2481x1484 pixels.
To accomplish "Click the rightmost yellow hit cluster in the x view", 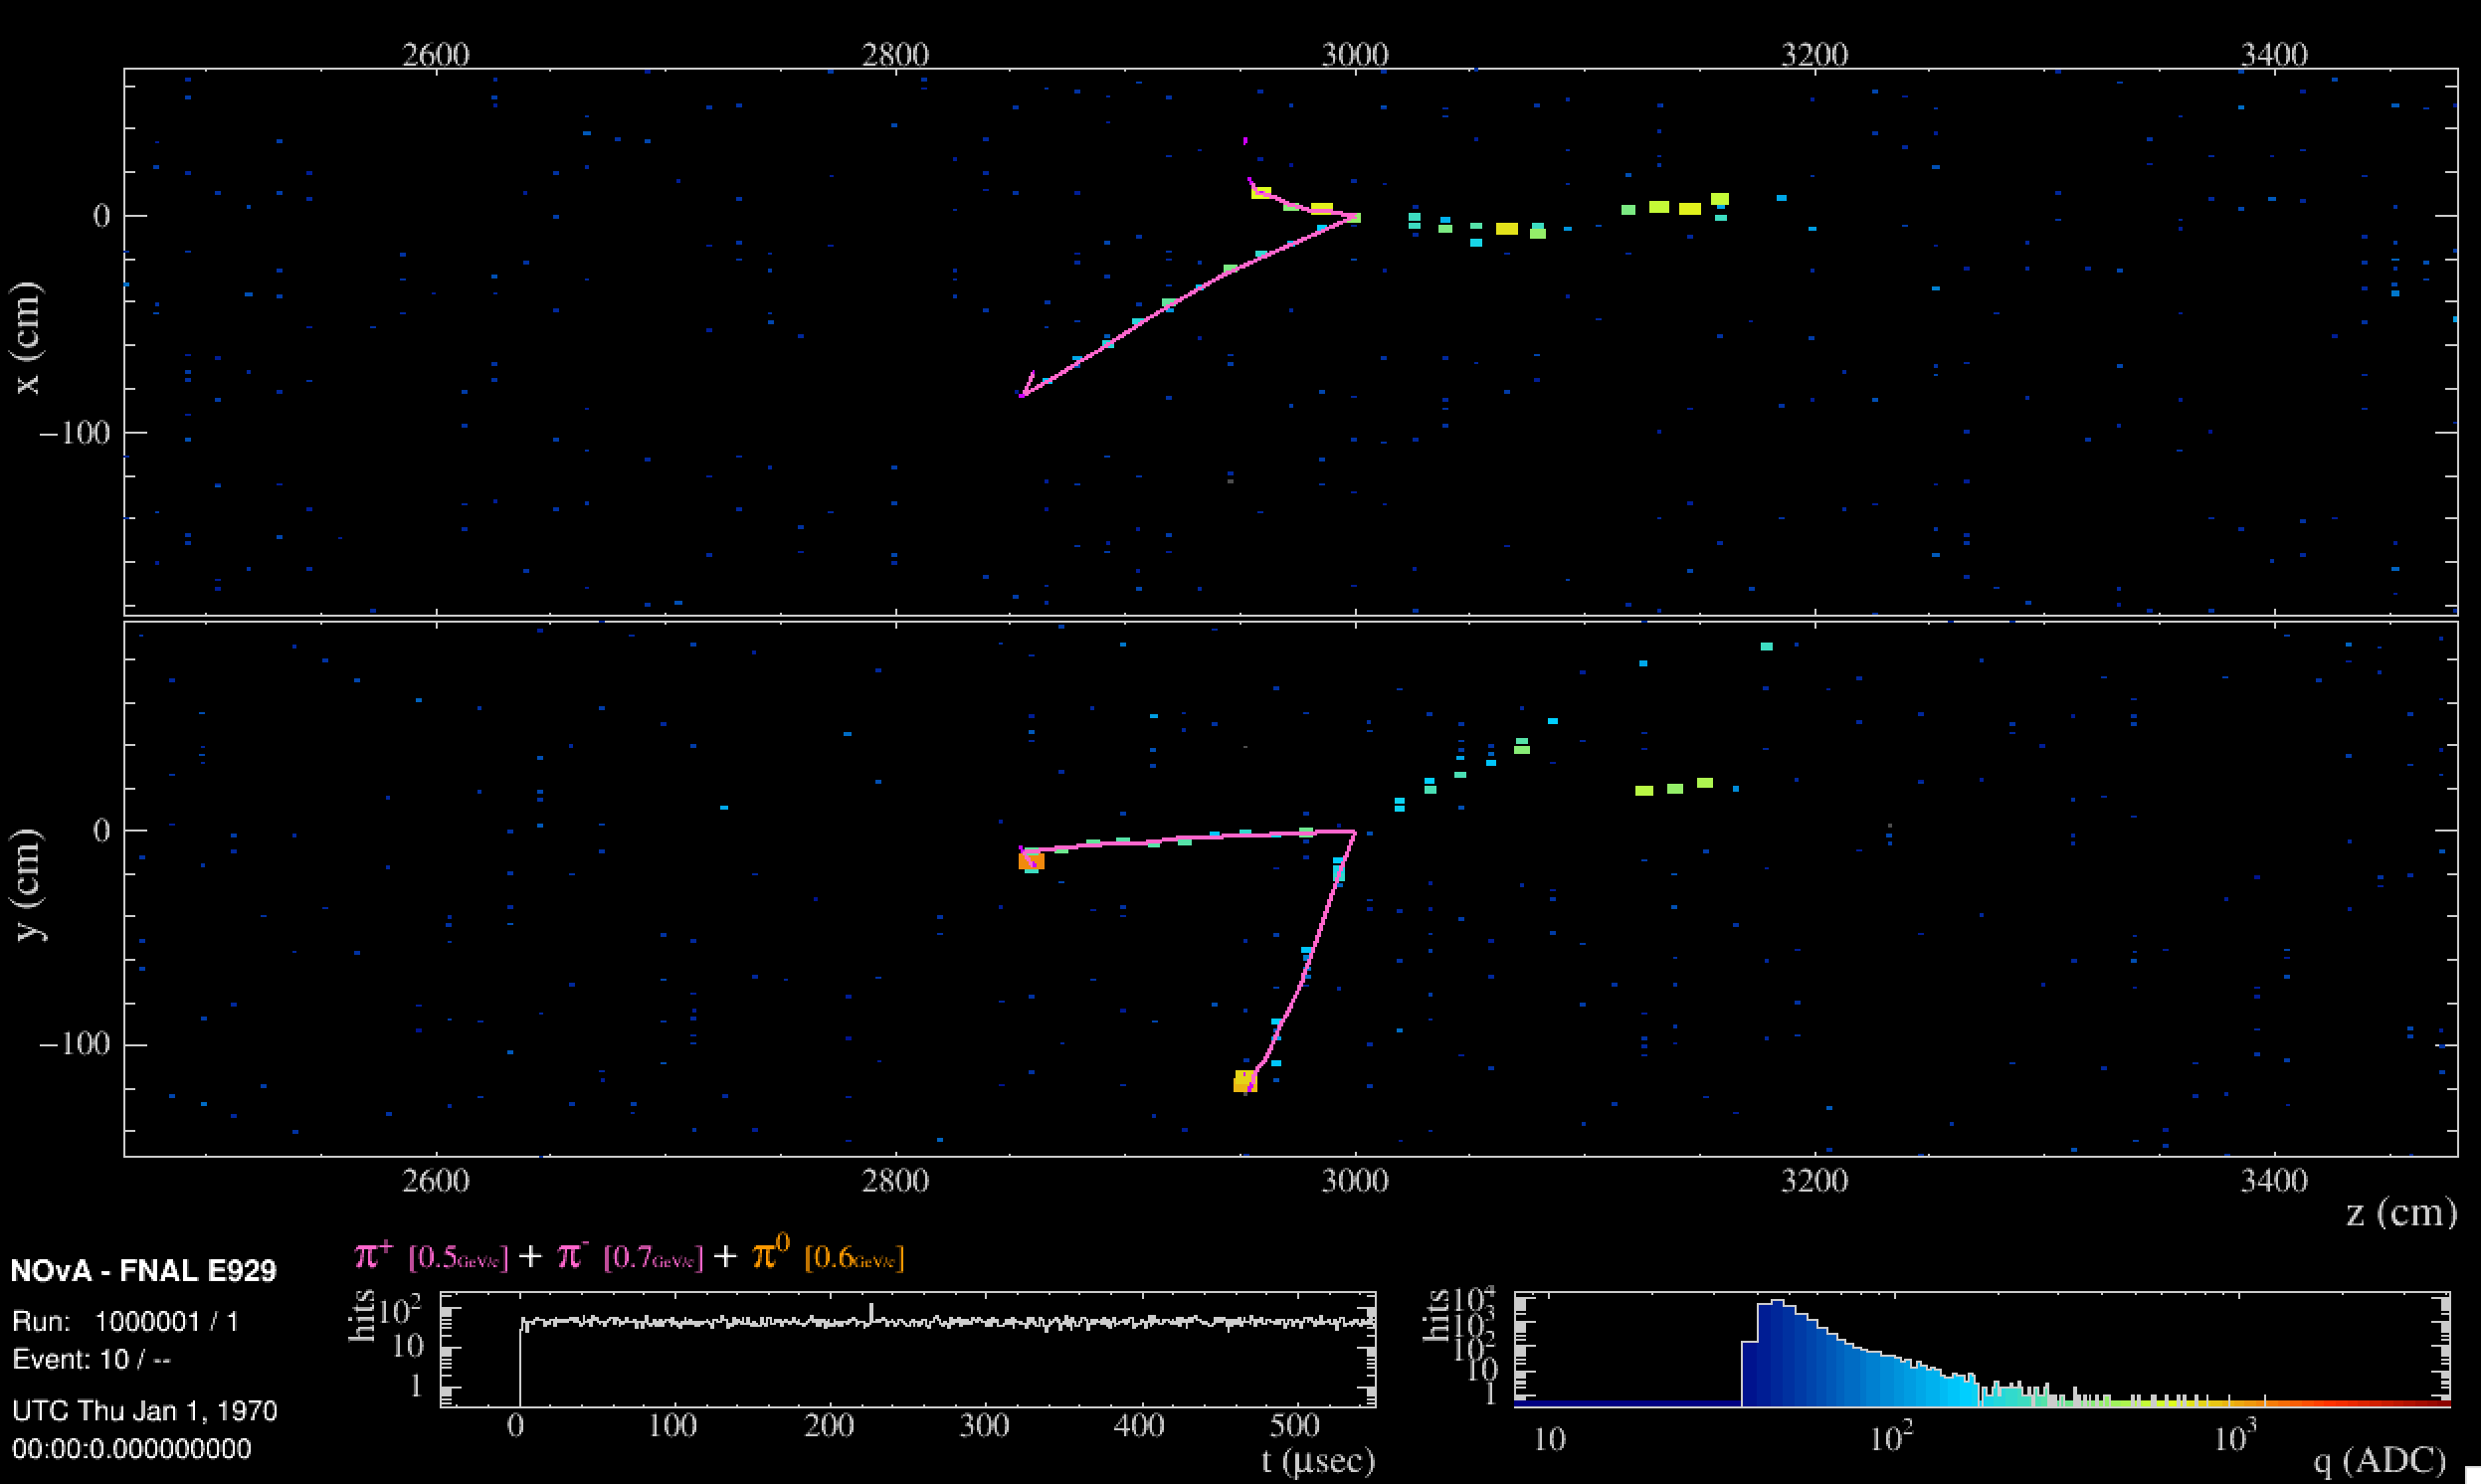I will [1719, 199].
